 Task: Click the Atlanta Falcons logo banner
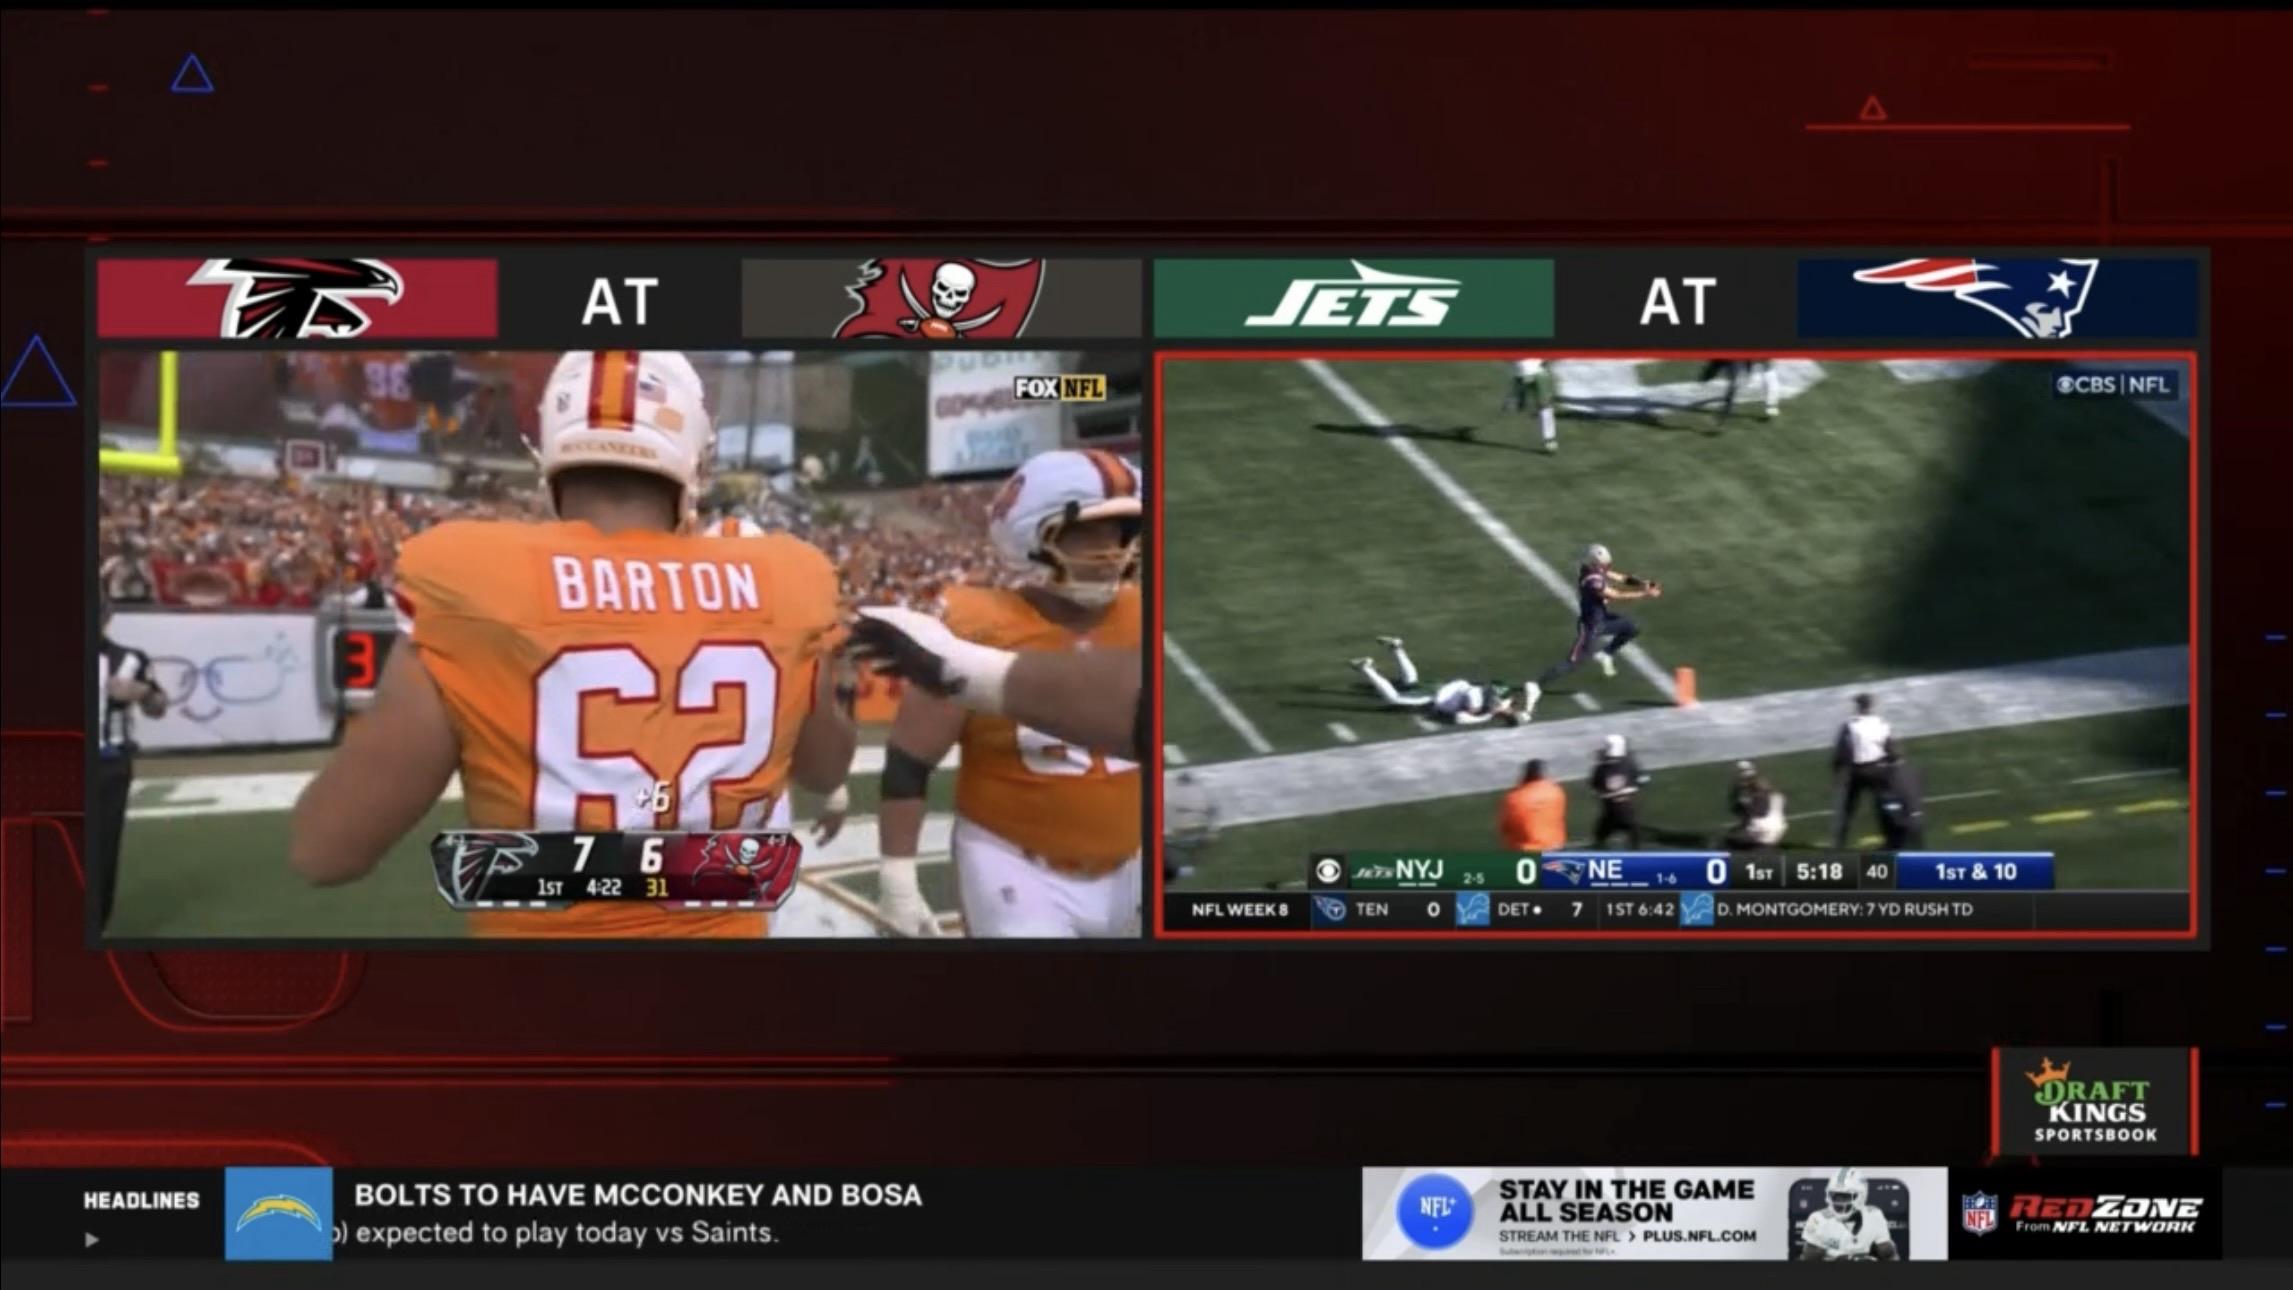pyautogui.click(x=297, y=298)
